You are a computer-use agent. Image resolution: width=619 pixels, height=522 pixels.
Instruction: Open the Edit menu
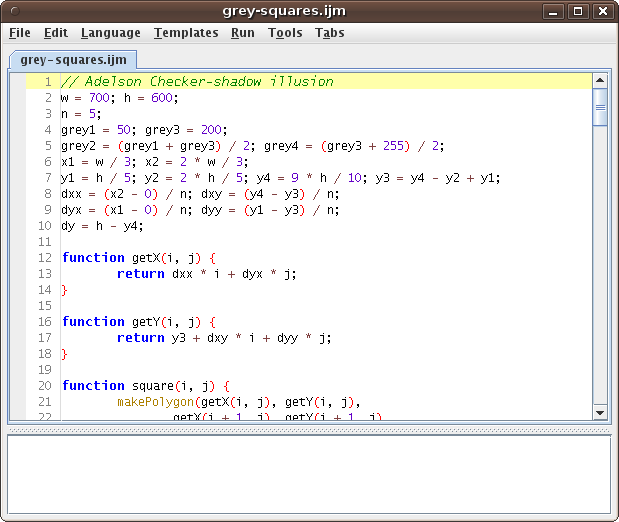pos(56,33)
